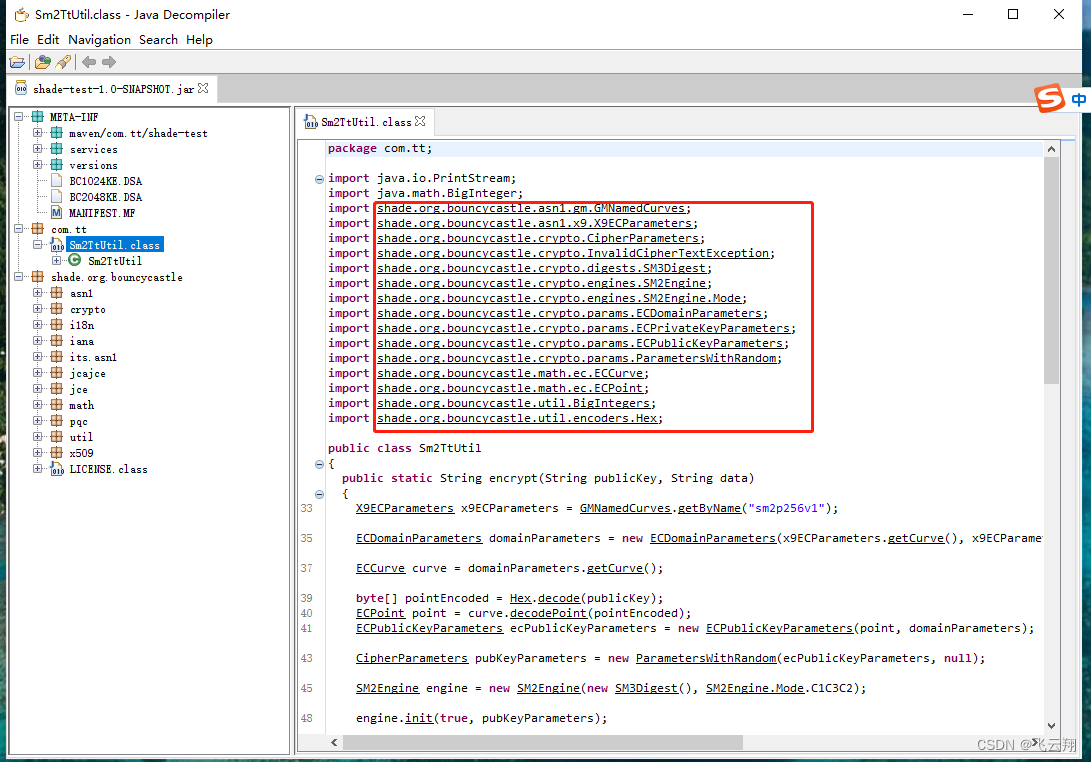Click the Open Type toolbar icon
This screenshot has height=762, width=1091.
pyautogui.click(x=41, y=61)
